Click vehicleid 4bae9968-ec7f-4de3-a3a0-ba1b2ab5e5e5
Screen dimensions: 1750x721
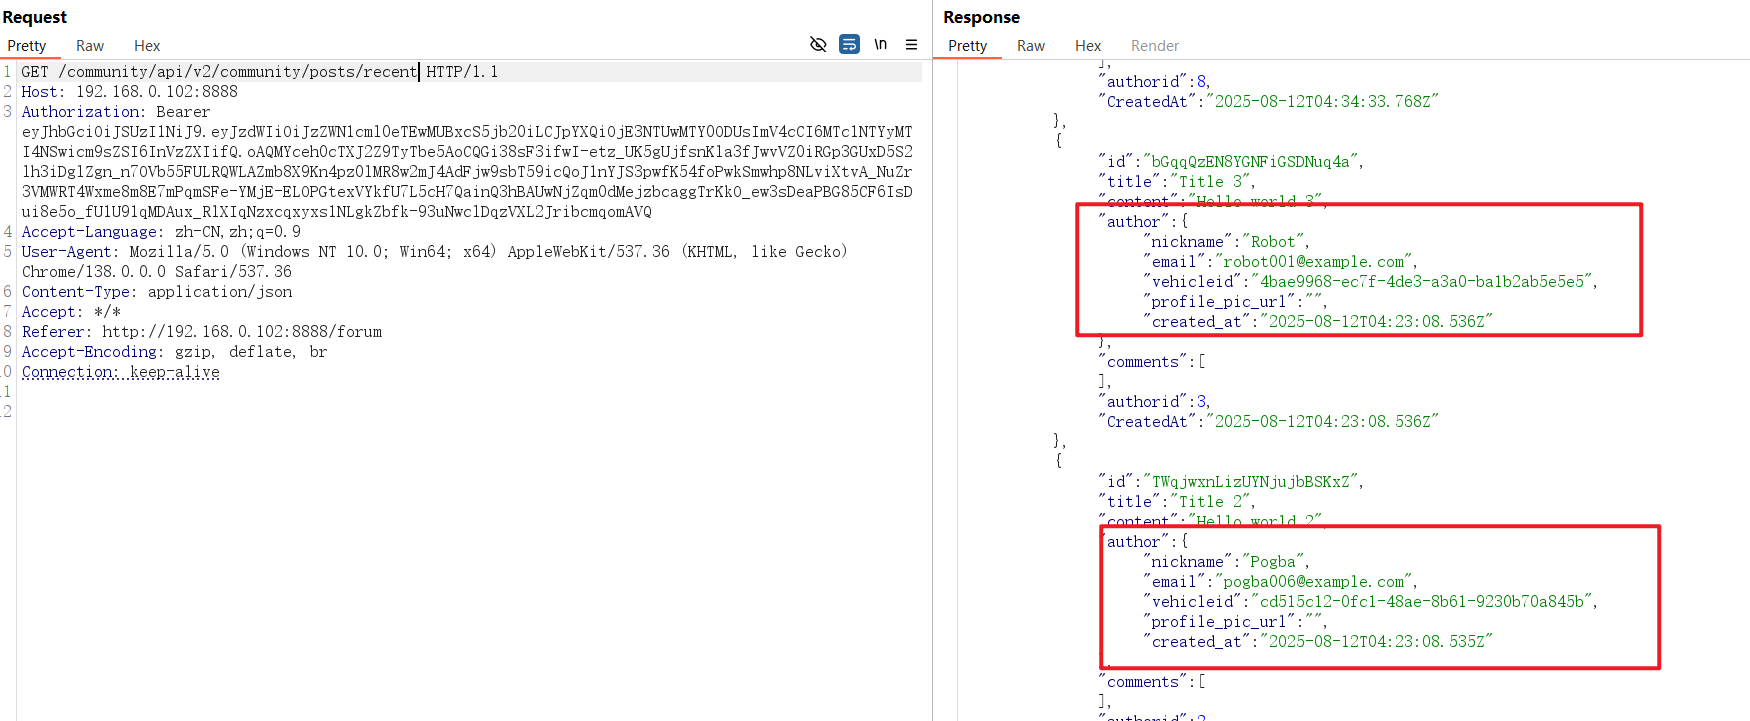(1421, 282)
